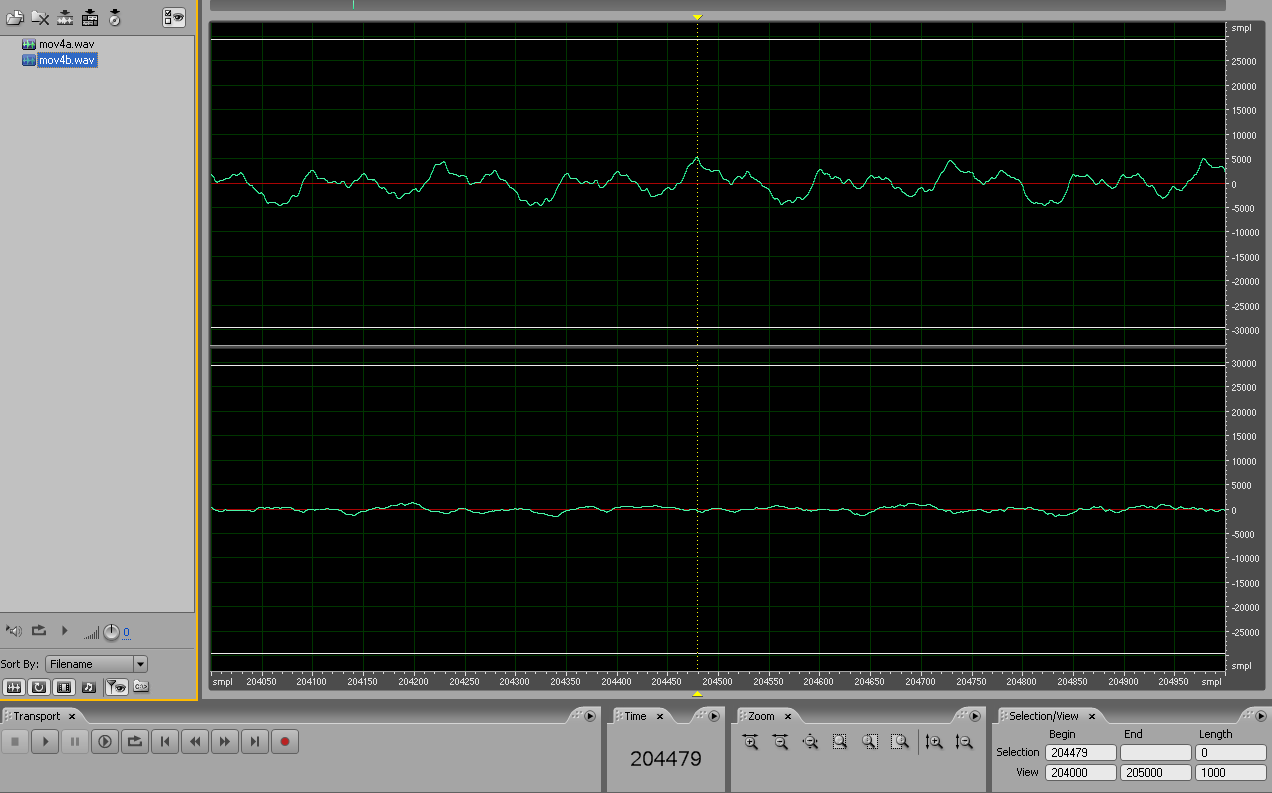Toggle Show Audio Files filter button

click(14, 687)
